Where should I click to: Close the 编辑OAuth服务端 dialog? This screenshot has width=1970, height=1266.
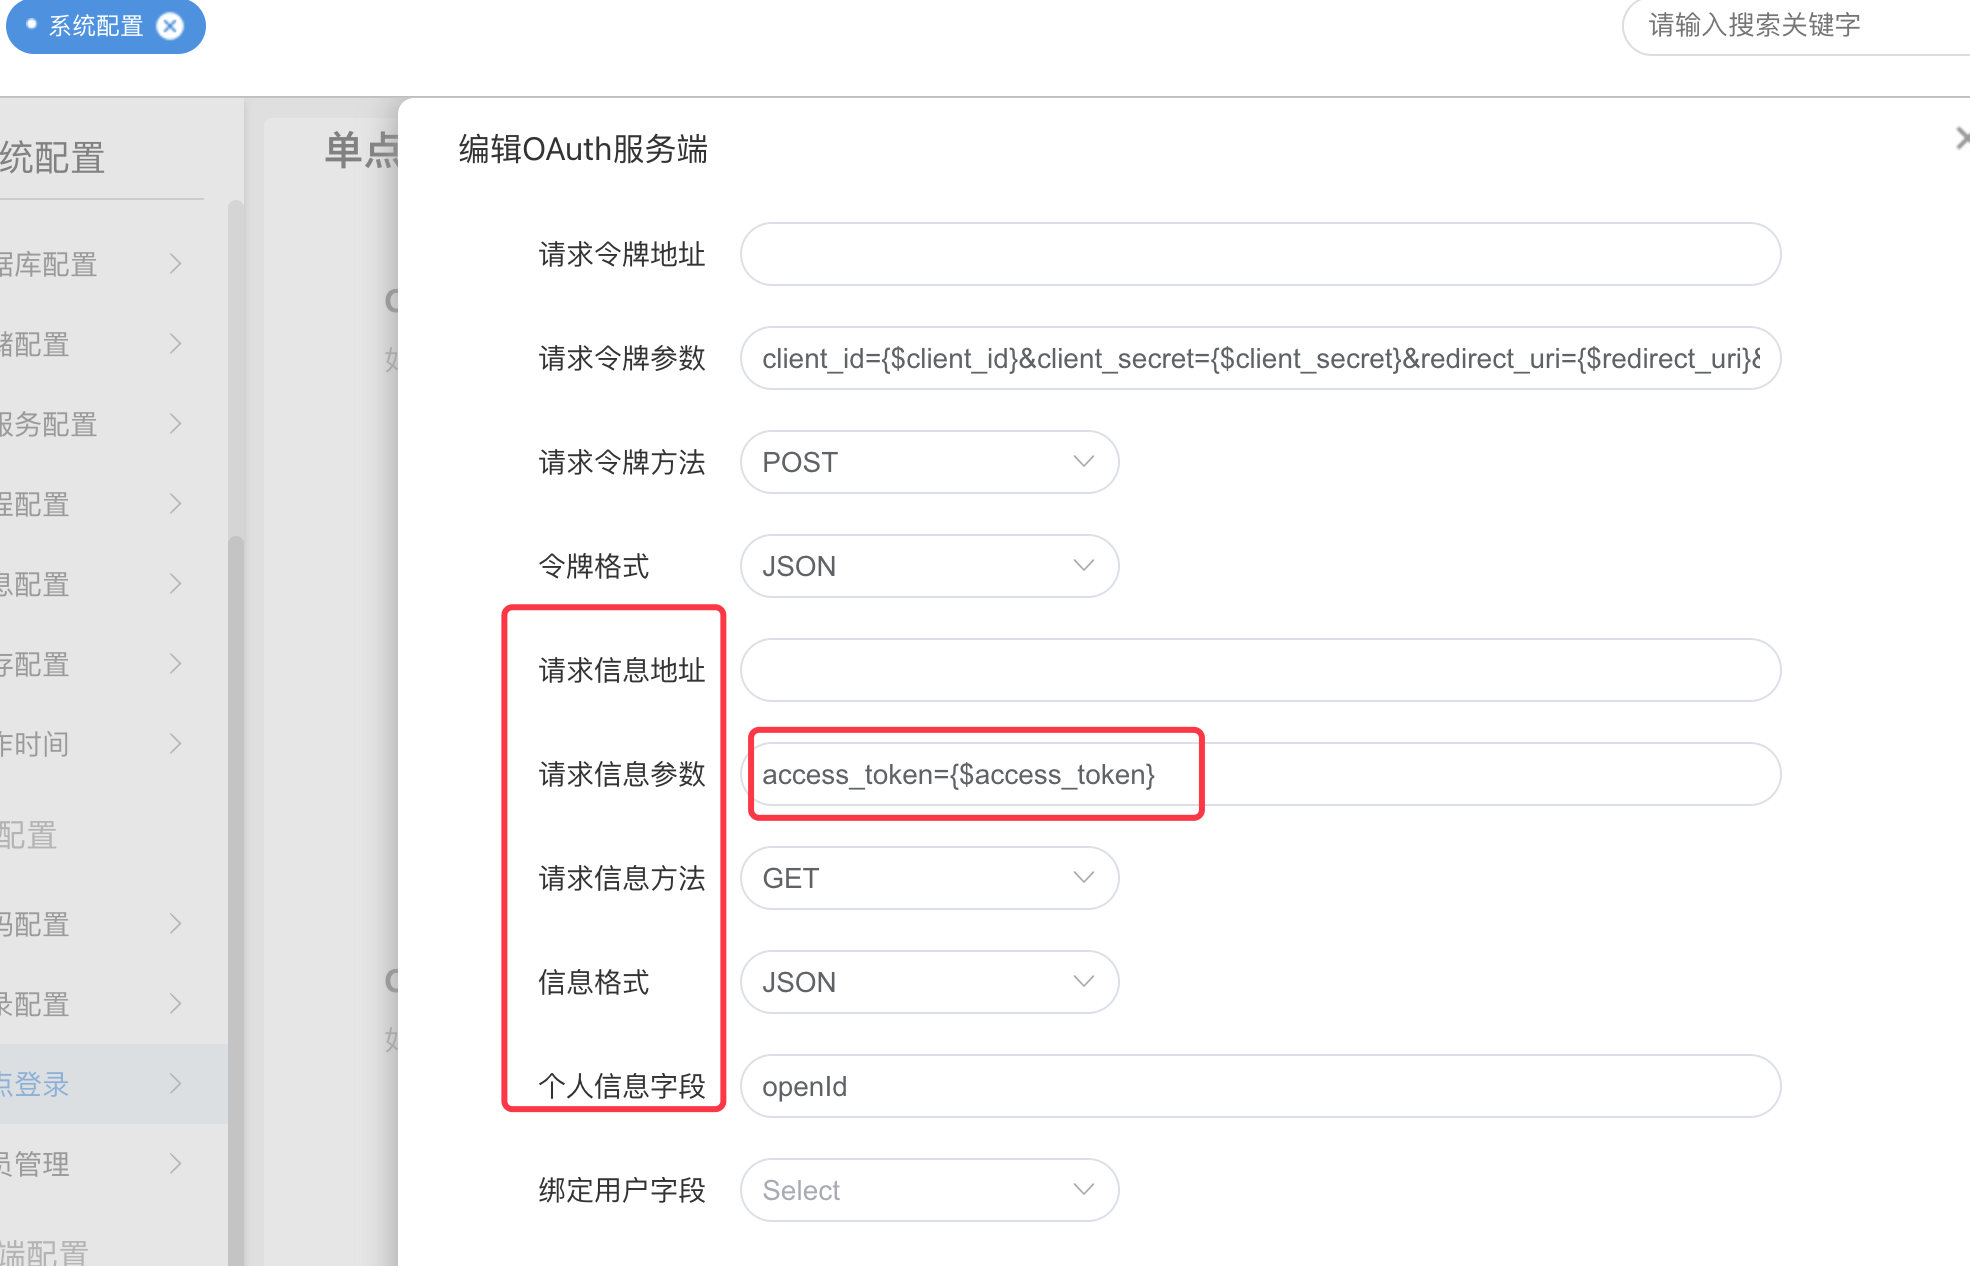tap(1962, 139)
